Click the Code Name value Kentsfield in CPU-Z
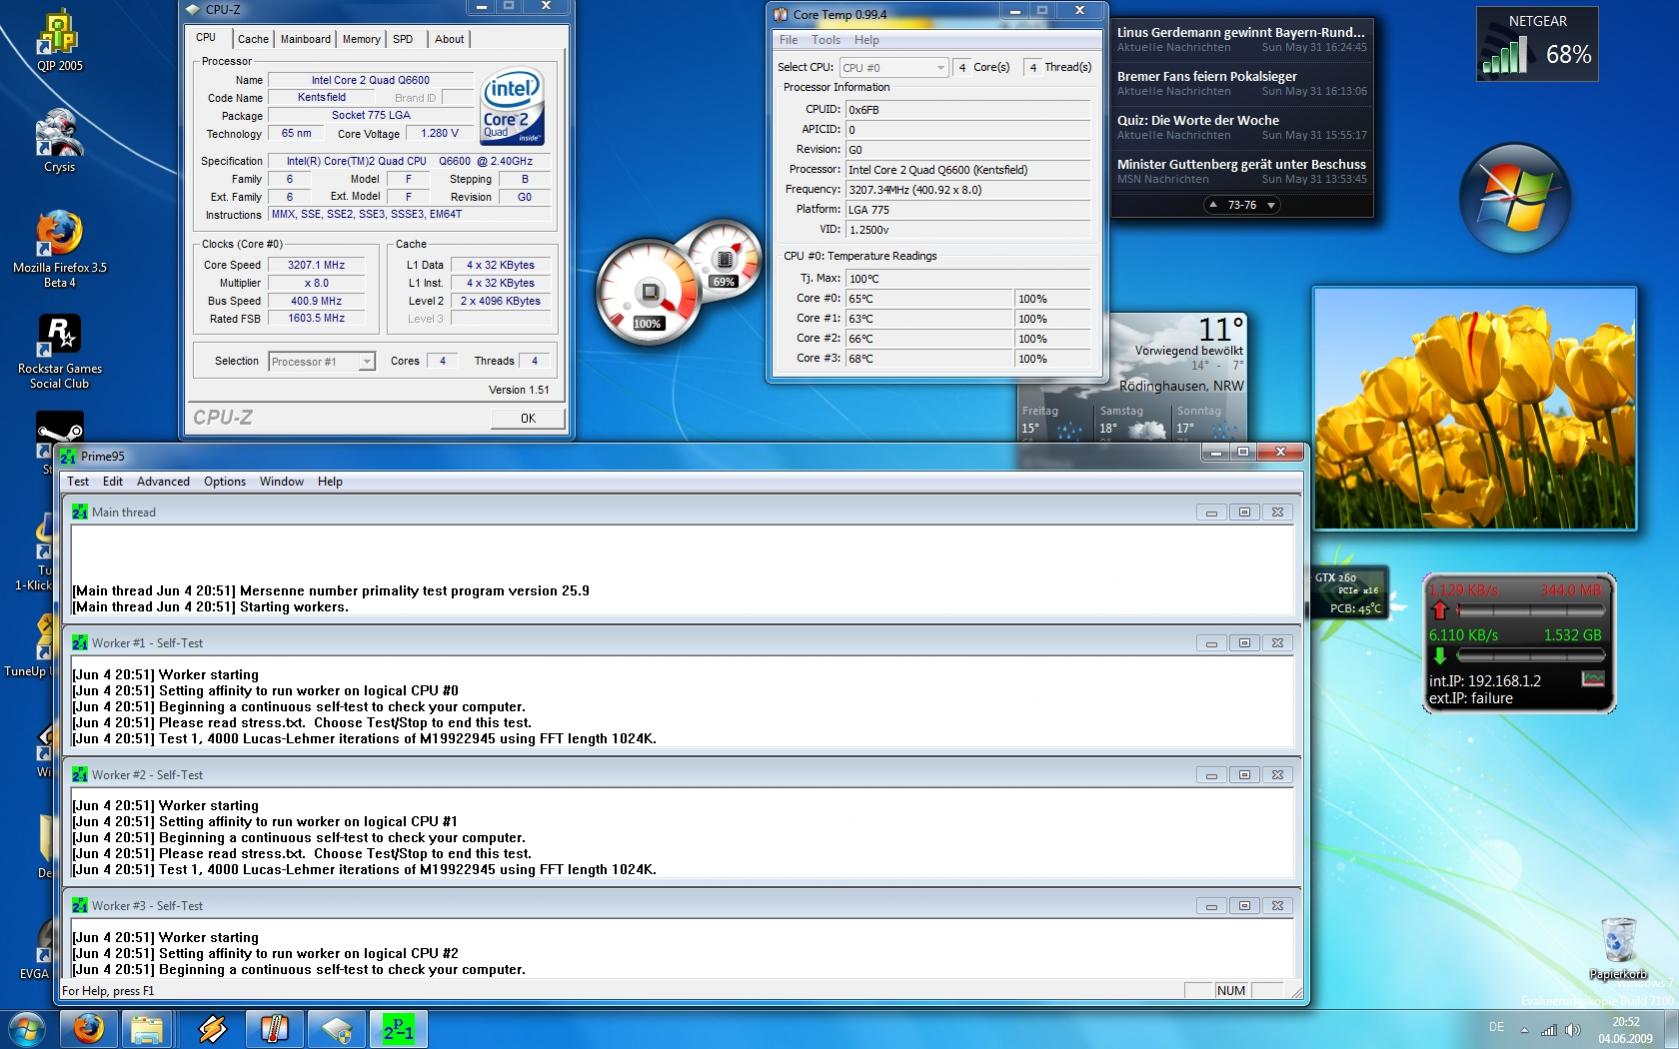 click(322, 97)
